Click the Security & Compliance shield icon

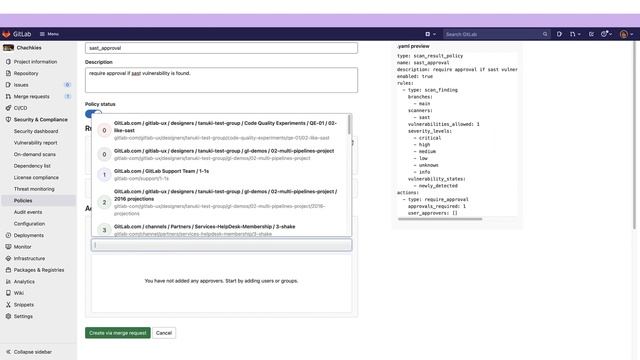[x=8, y=120]
